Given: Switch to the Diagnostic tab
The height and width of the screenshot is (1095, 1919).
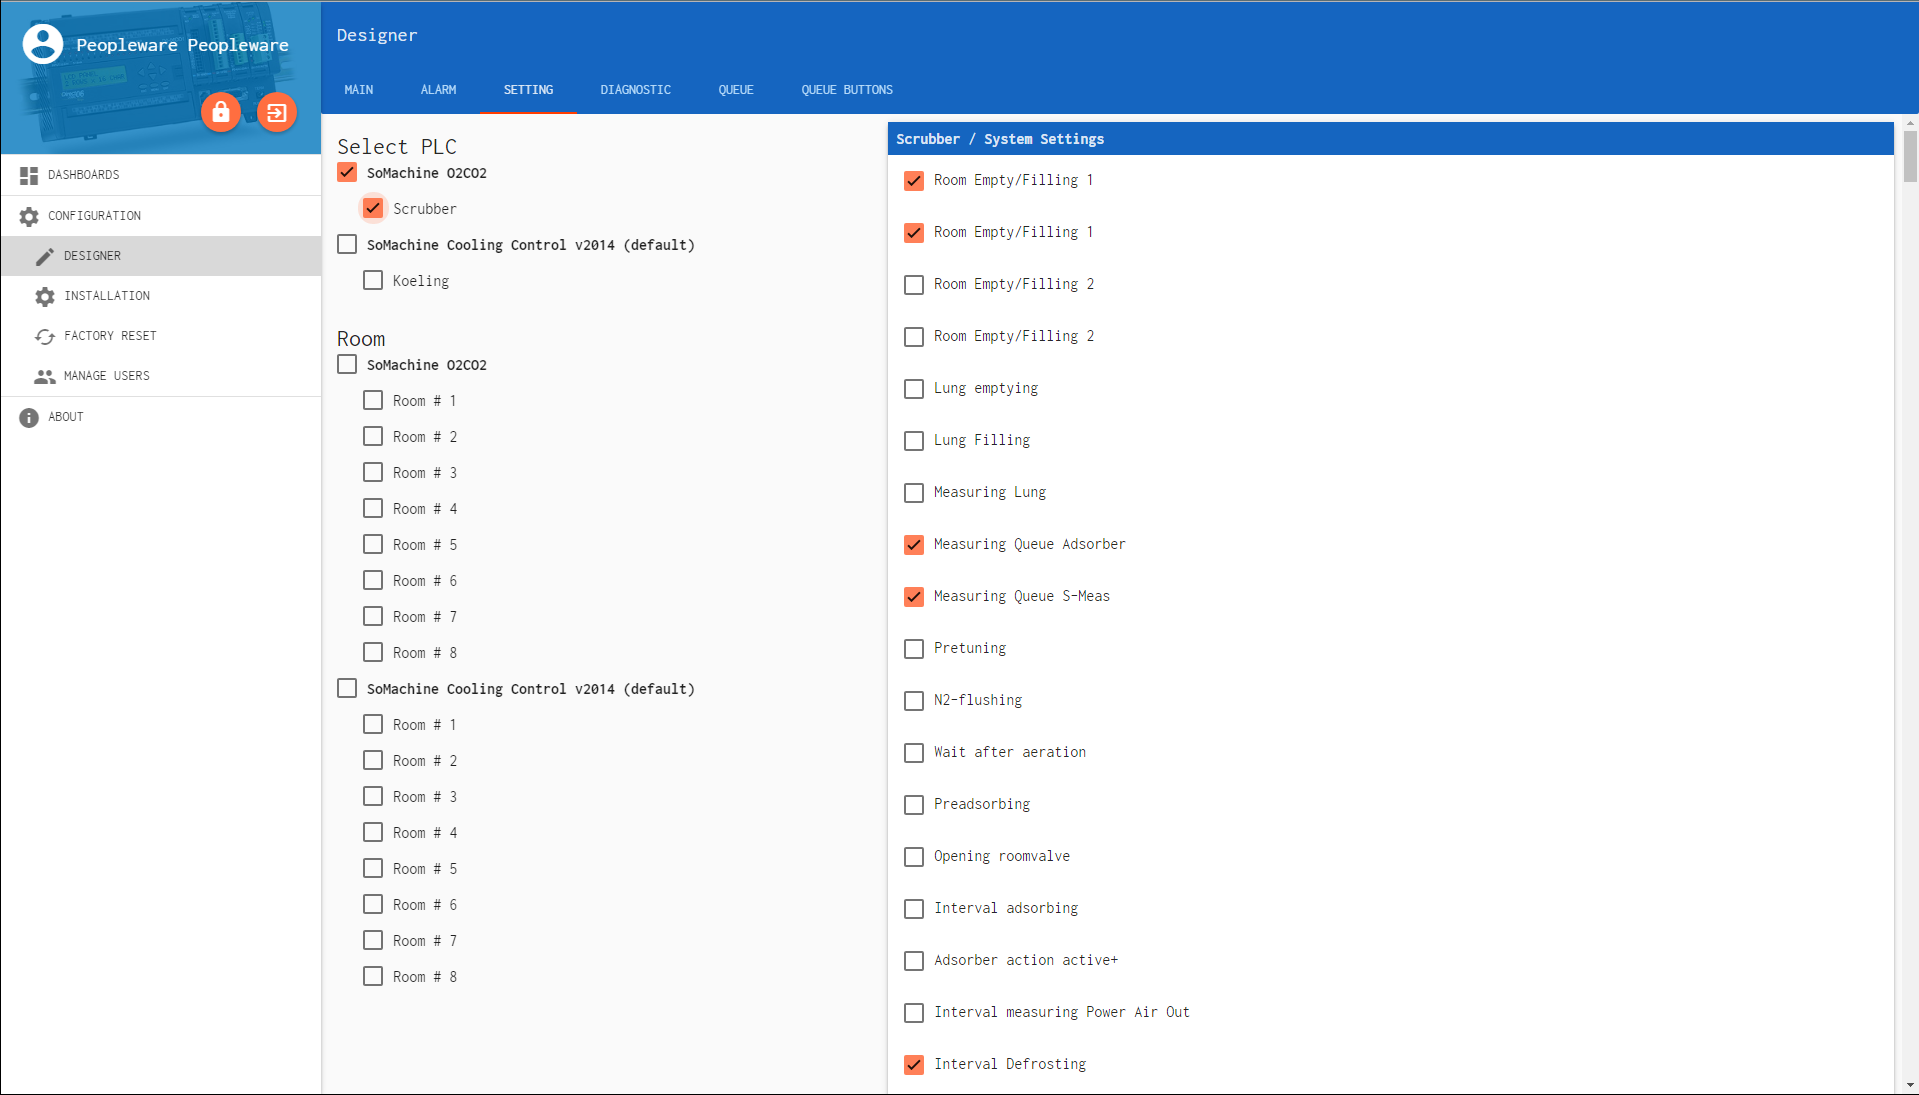Looking at the screenshot, I should pos(635,90).
